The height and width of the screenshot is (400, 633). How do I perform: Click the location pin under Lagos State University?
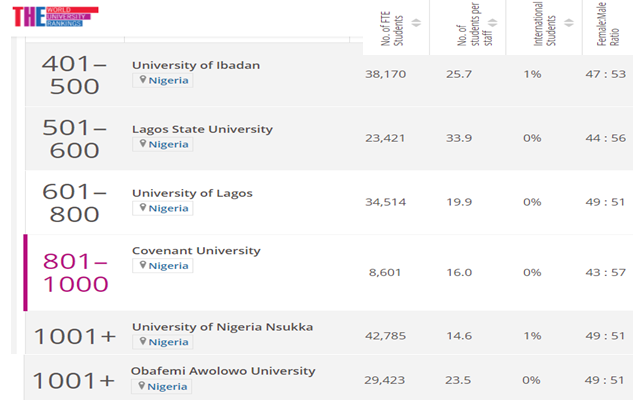[x=143, y=145]
